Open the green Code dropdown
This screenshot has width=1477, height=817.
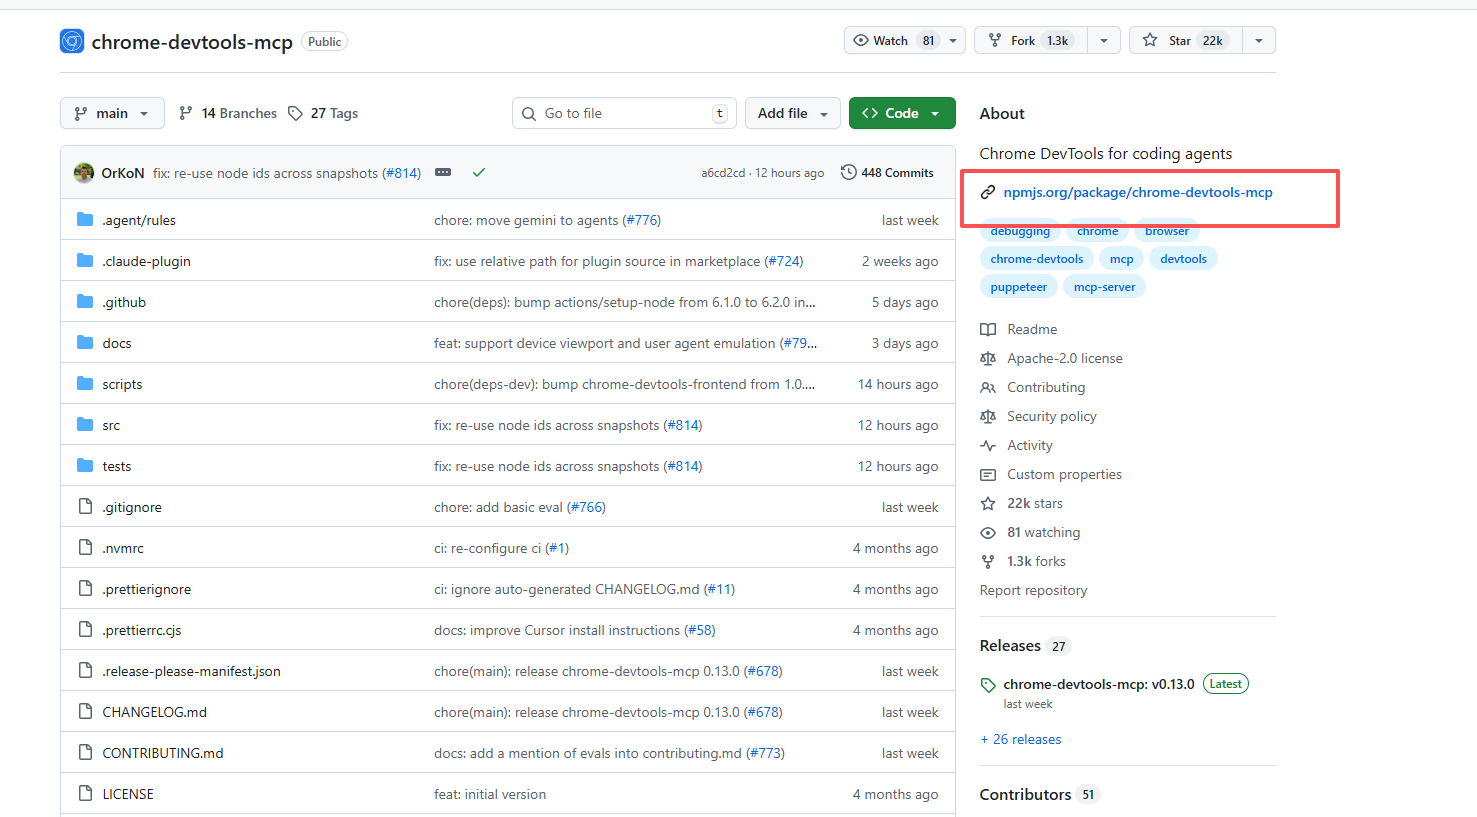point(902,113)
